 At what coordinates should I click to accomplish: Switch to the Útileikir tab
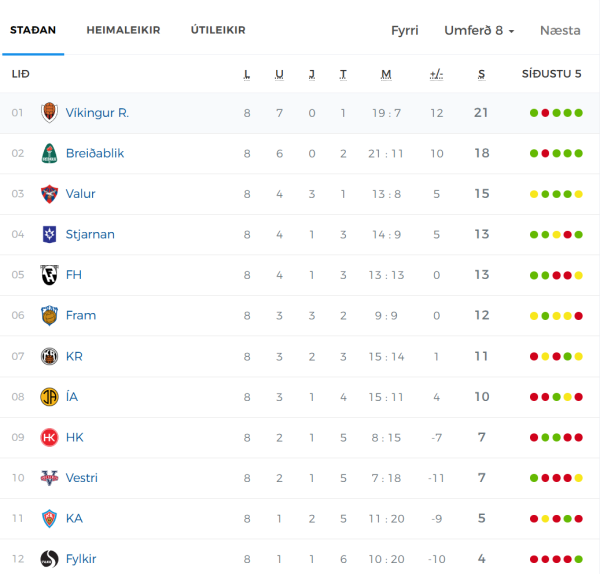(218, 30)
